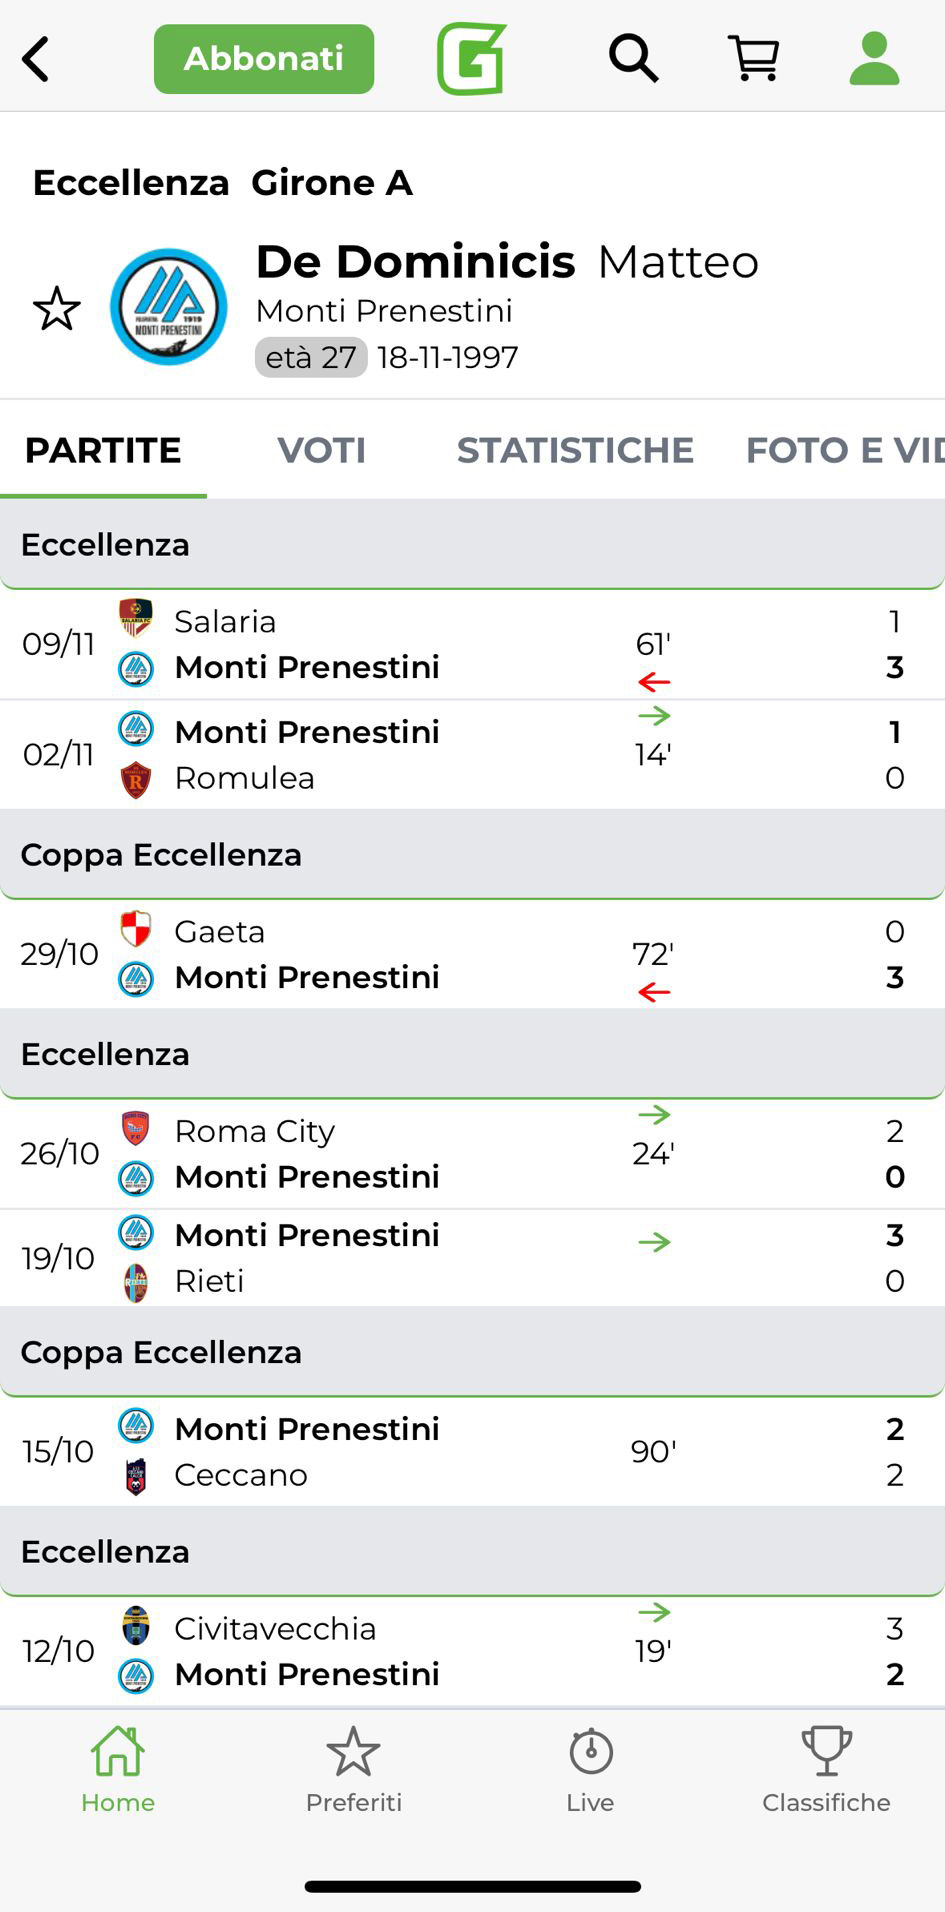
Task: Open the shopping cart icon
Action: point(754,59)
